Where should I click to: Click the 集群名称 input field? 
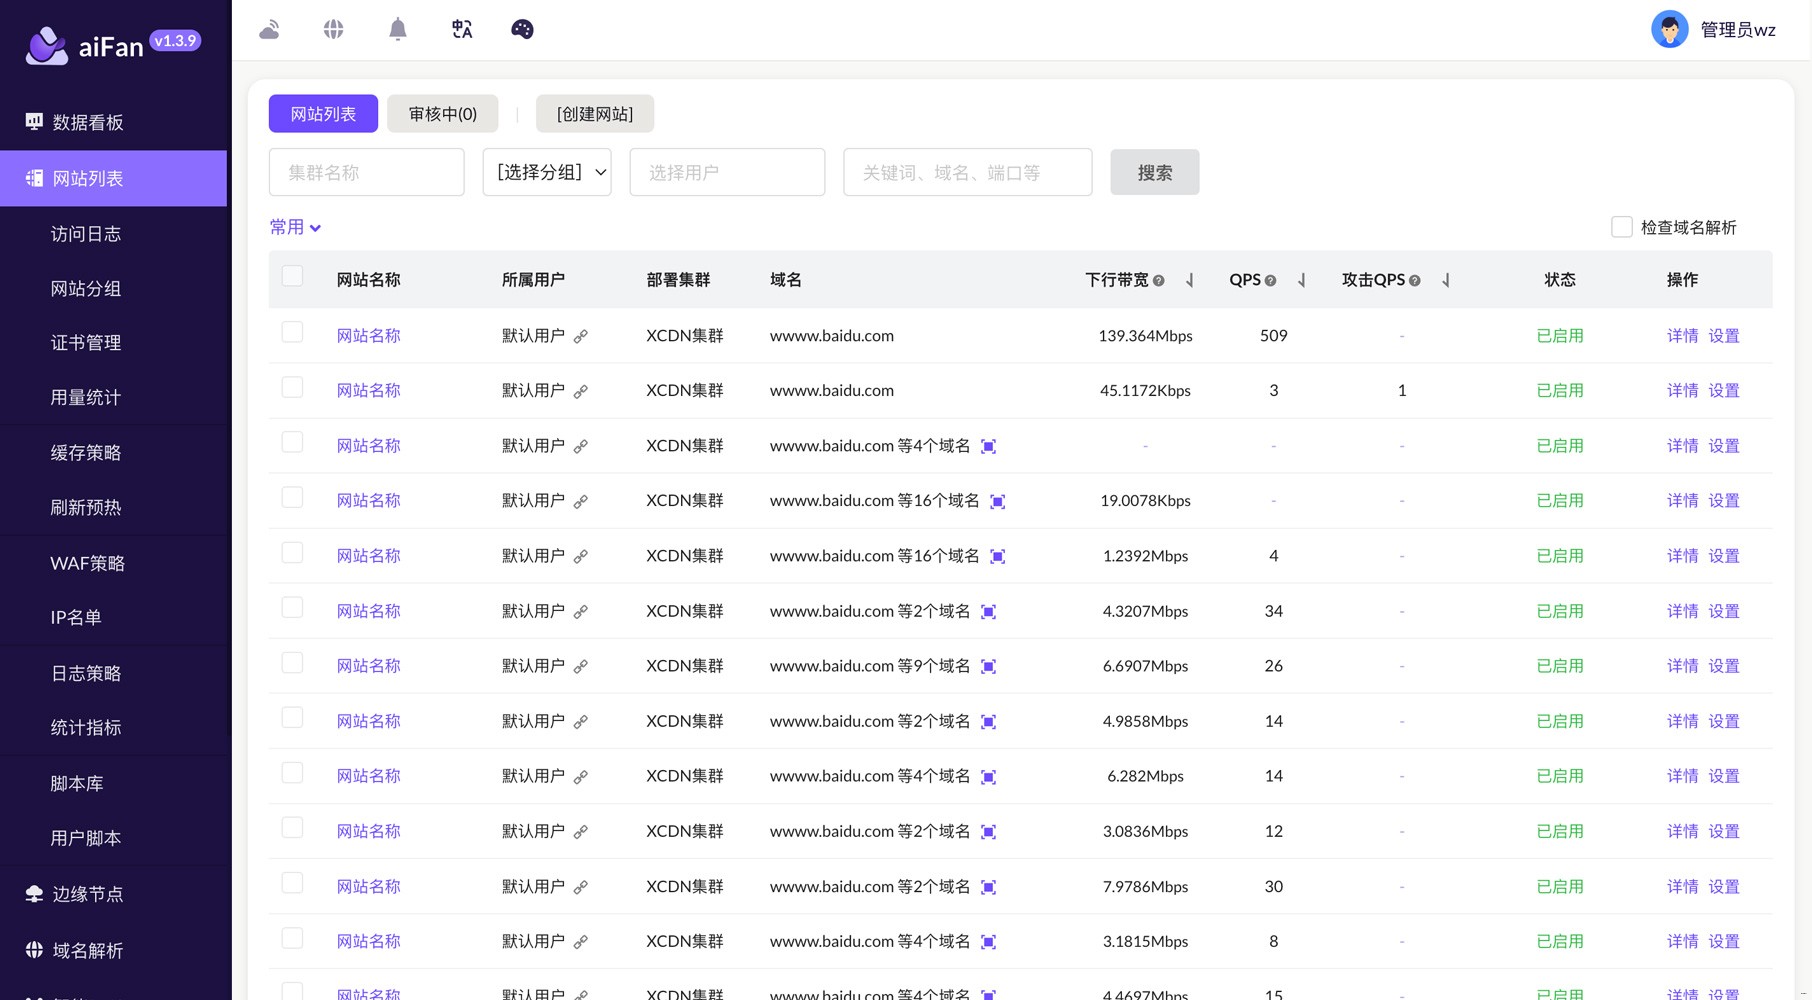pos(366,172)
